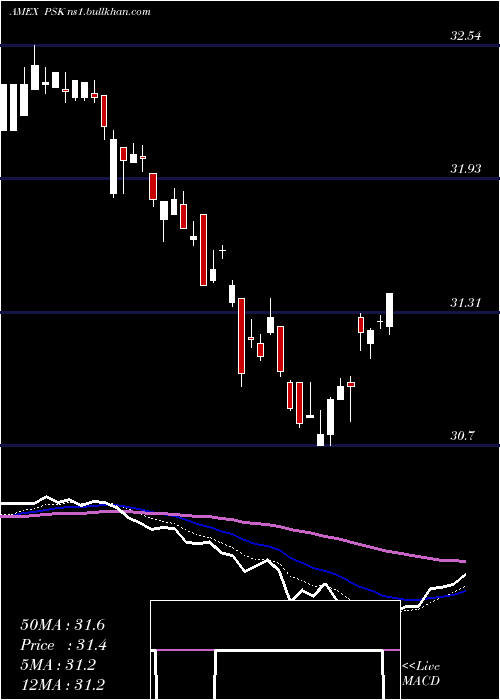
Task: Click the 31.31 price level label
Action: click(466, 303)
